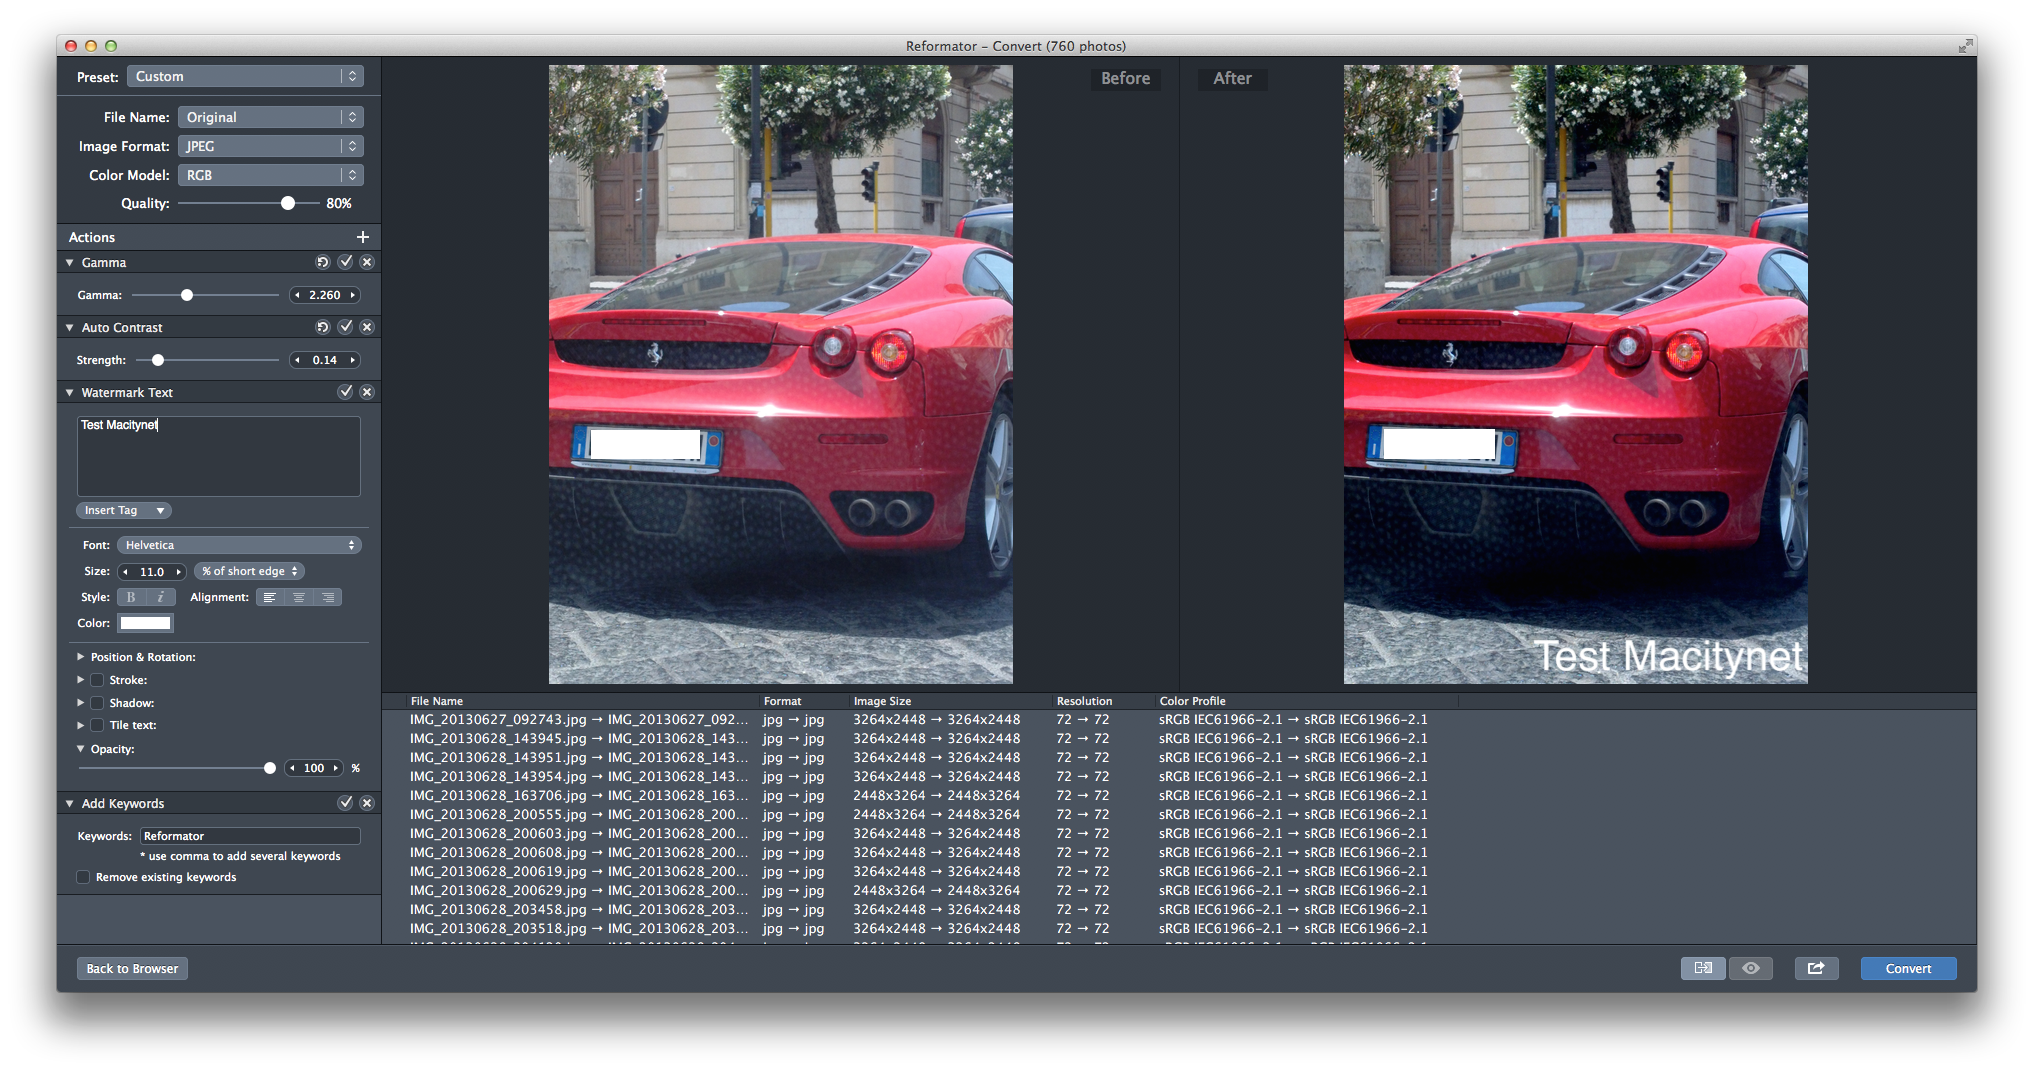Collapse the Gamma section triangle
The height and width of the screenshot is (1071, 2034).
point(70,262)
